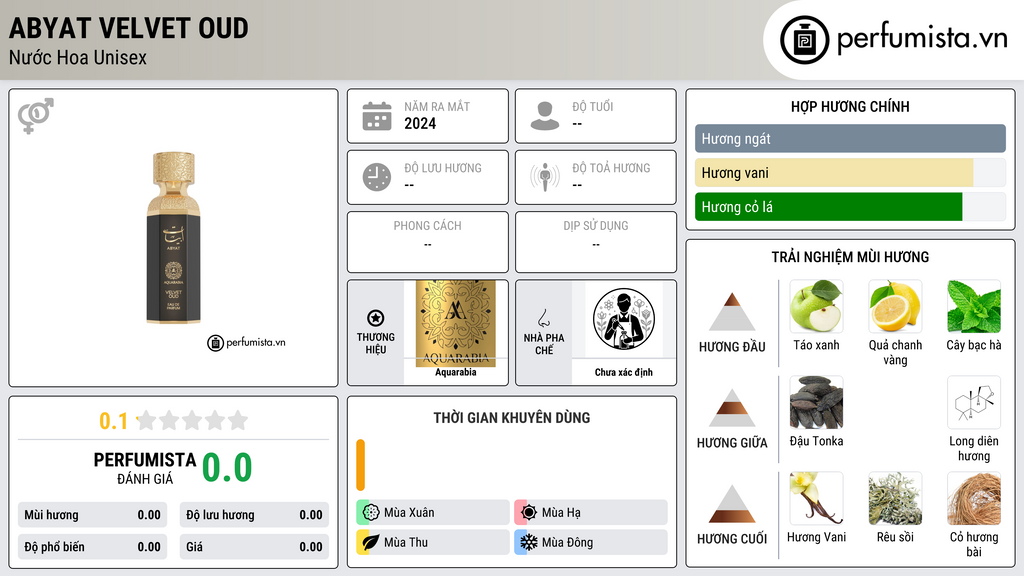Click the Aquarabia brand logo image
Screen dimensions: 1024x576
click(x=456, y=323)
